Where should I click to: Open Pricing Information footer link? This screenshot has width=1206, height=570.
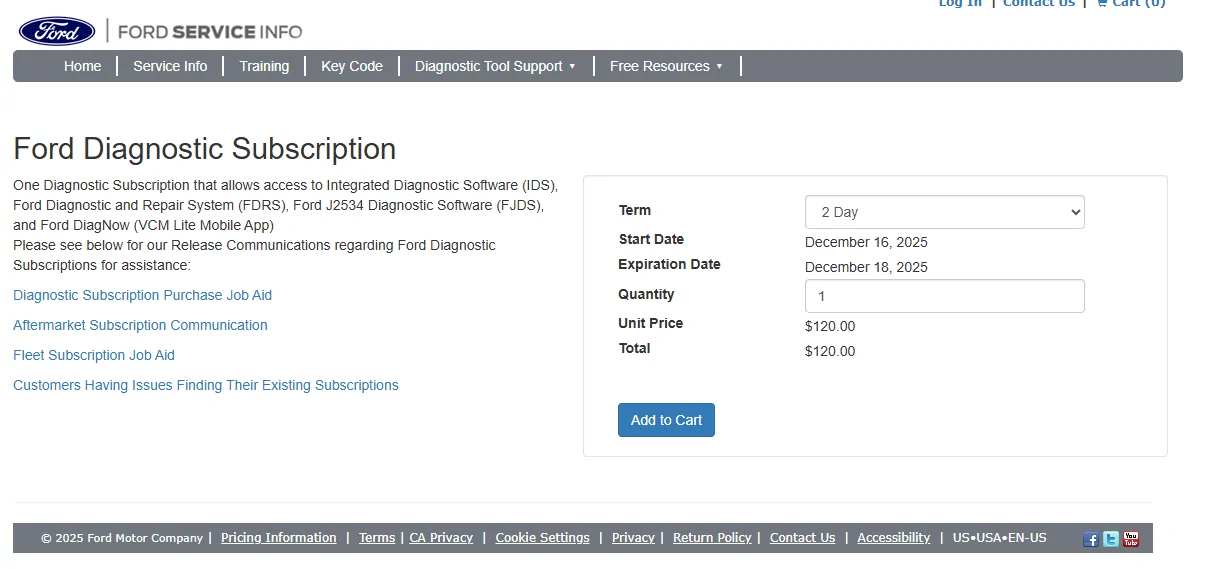279,538
